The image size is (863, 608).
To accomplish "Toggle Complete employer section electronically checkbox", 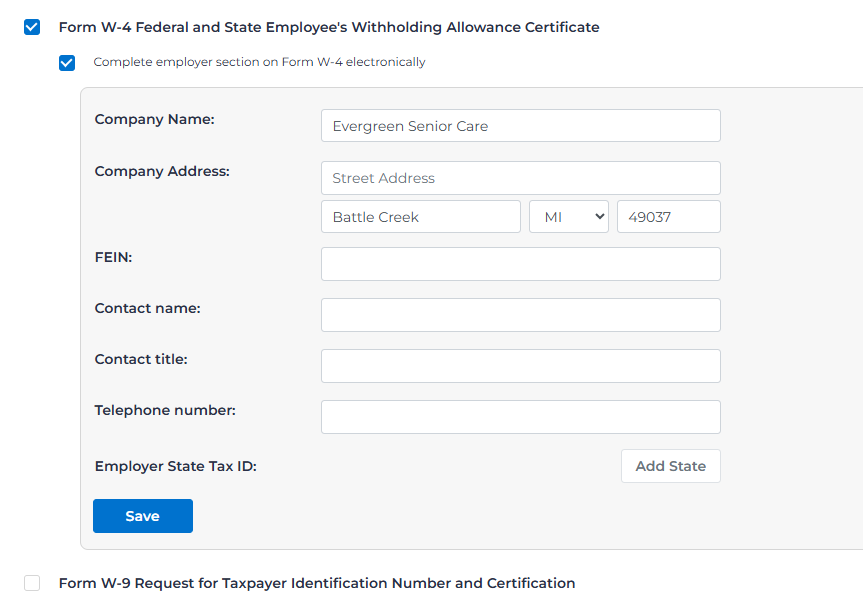I will (67, 63).
